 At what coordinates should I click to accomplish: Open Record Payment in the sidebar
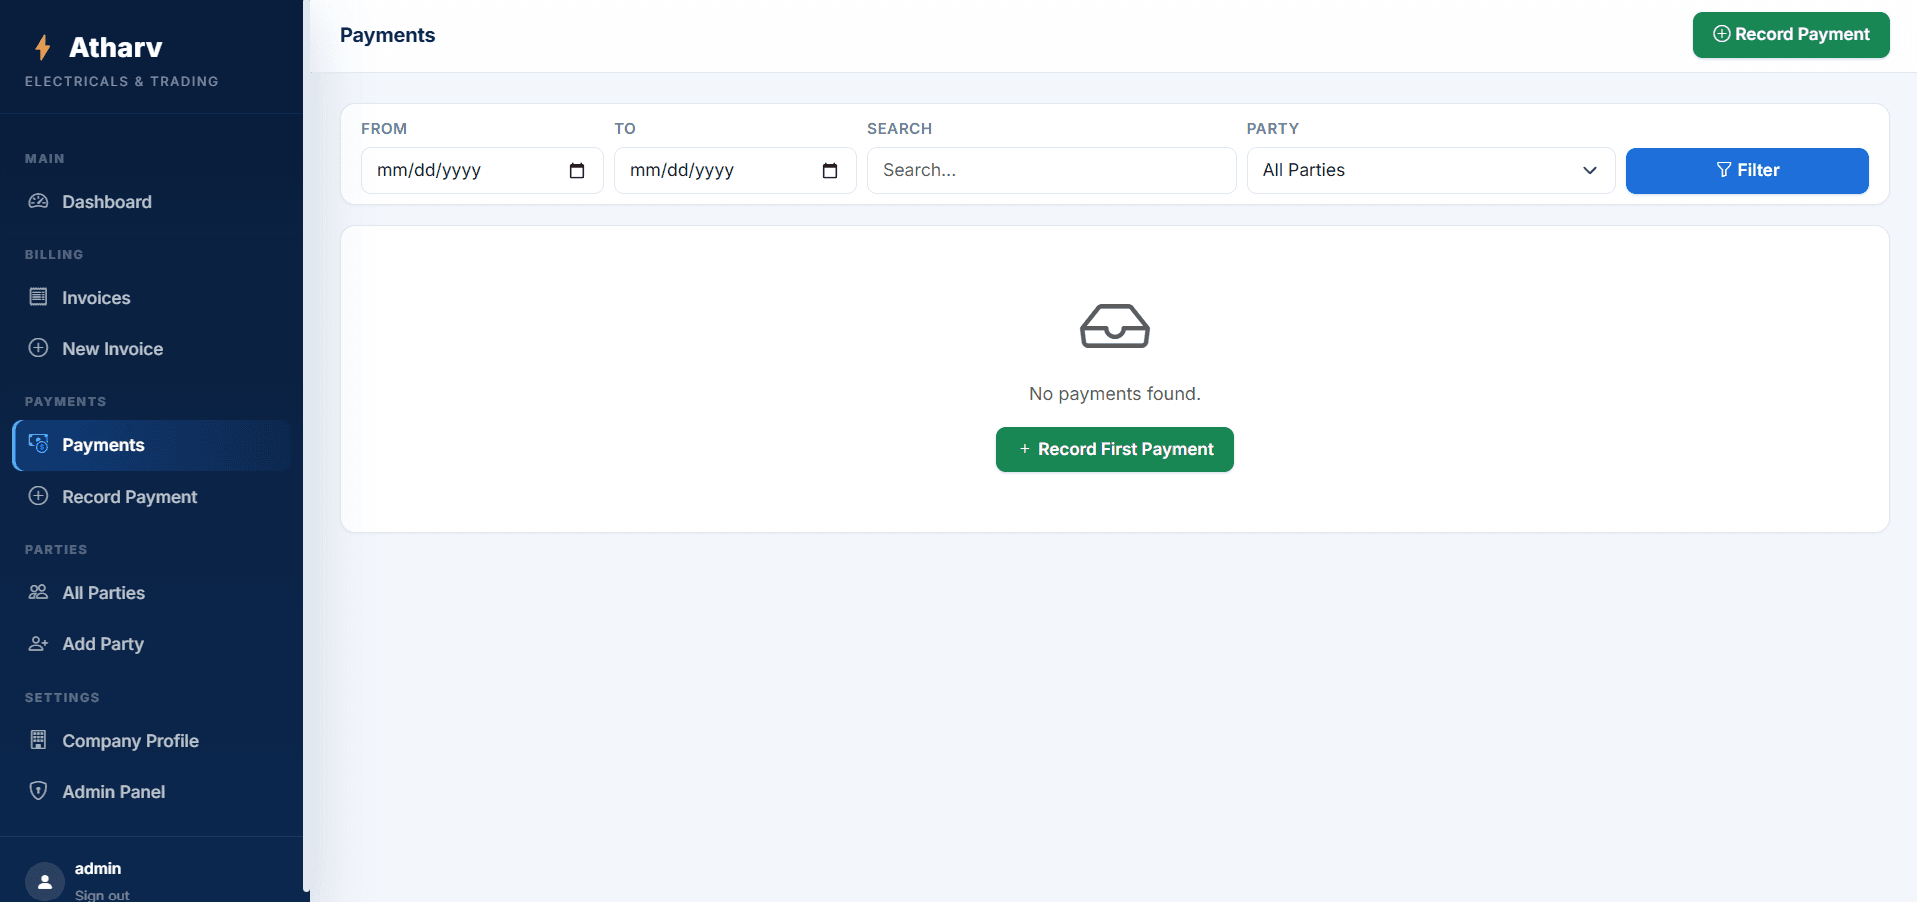point(152,497)
